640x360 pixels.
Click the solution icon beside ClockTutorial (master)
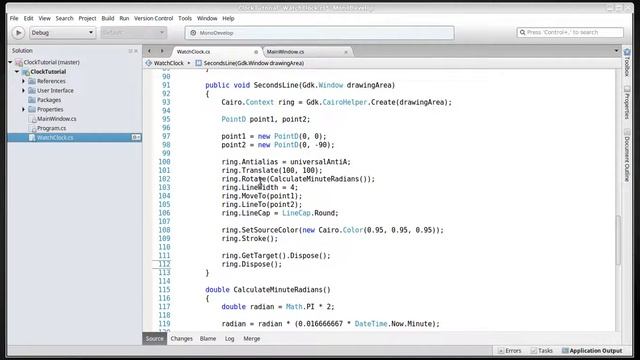tap(19, 62)
